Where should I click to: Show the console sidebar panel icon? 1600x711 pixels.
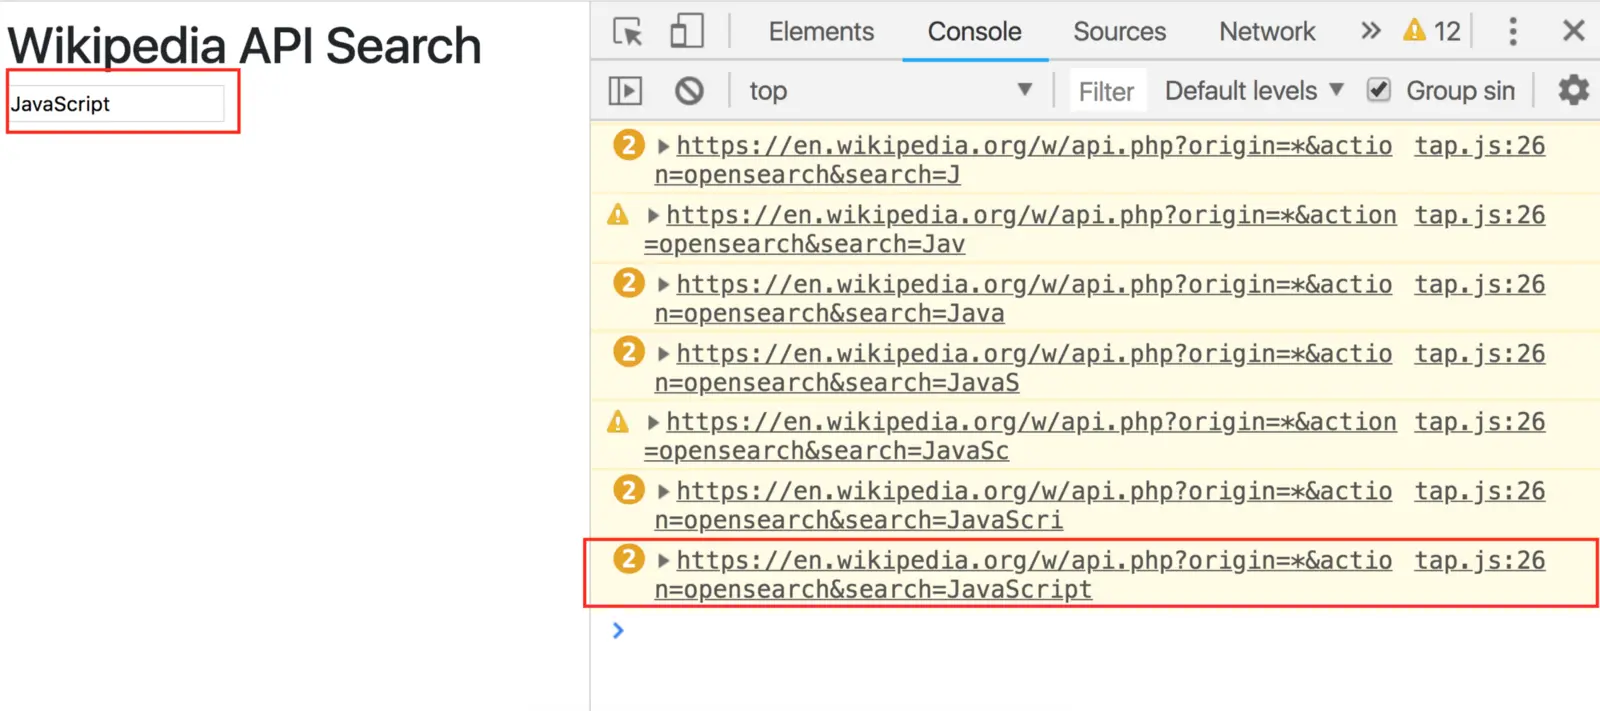[x=625, y=91]
